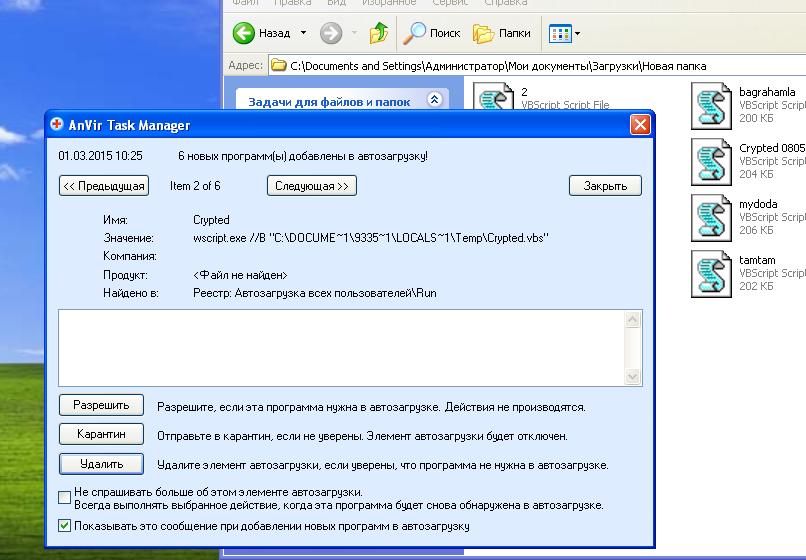Enable Не спрашивать больше checkbox

pyautogui.click(x=64, y=497)
